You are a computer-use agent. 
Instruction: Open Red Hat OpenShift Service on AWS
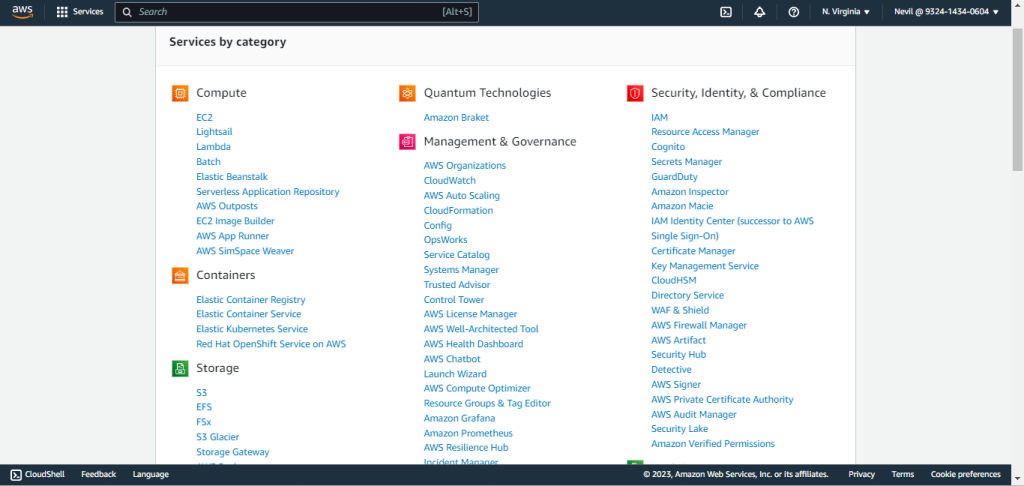271,344
